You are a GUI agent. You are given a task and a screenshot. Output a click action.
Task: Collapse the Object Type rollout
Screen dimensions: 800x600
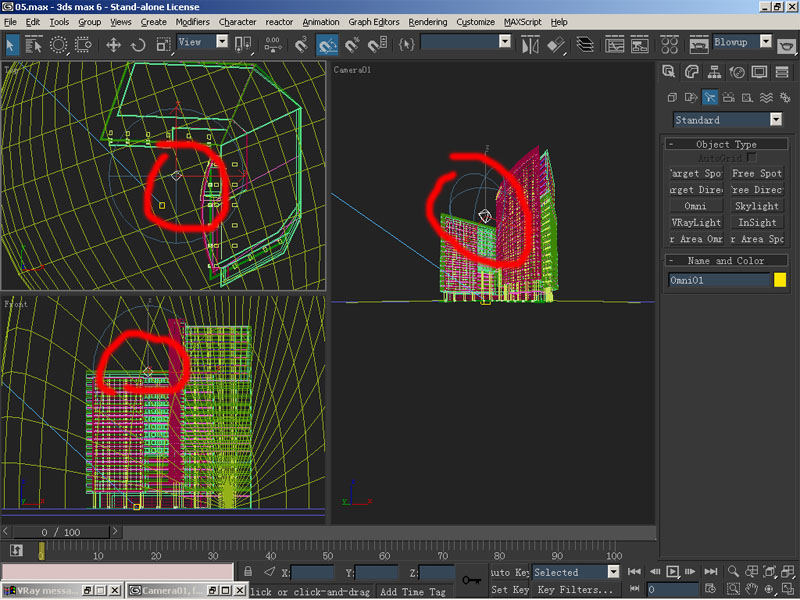727,145
